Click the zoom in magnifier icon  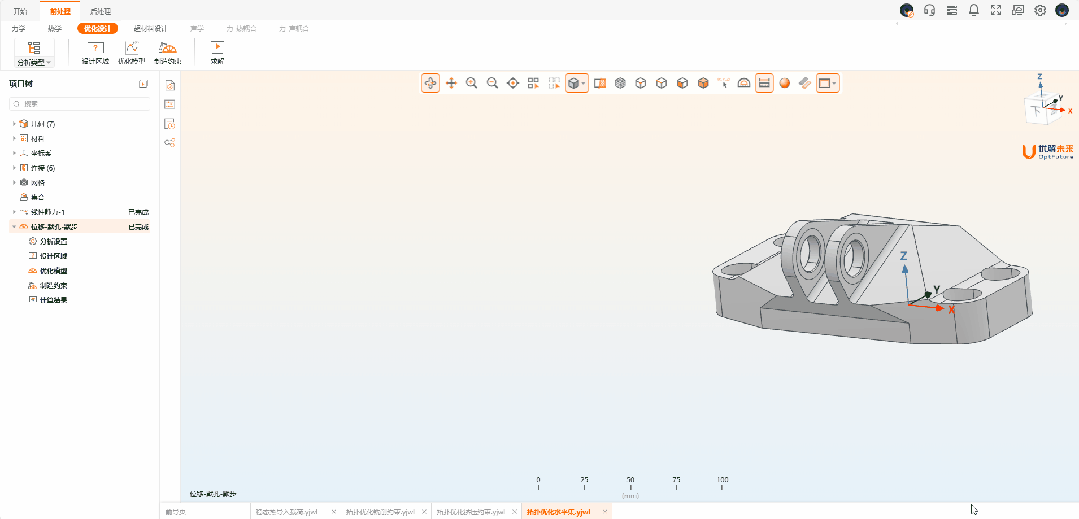(x=472, y=83)
